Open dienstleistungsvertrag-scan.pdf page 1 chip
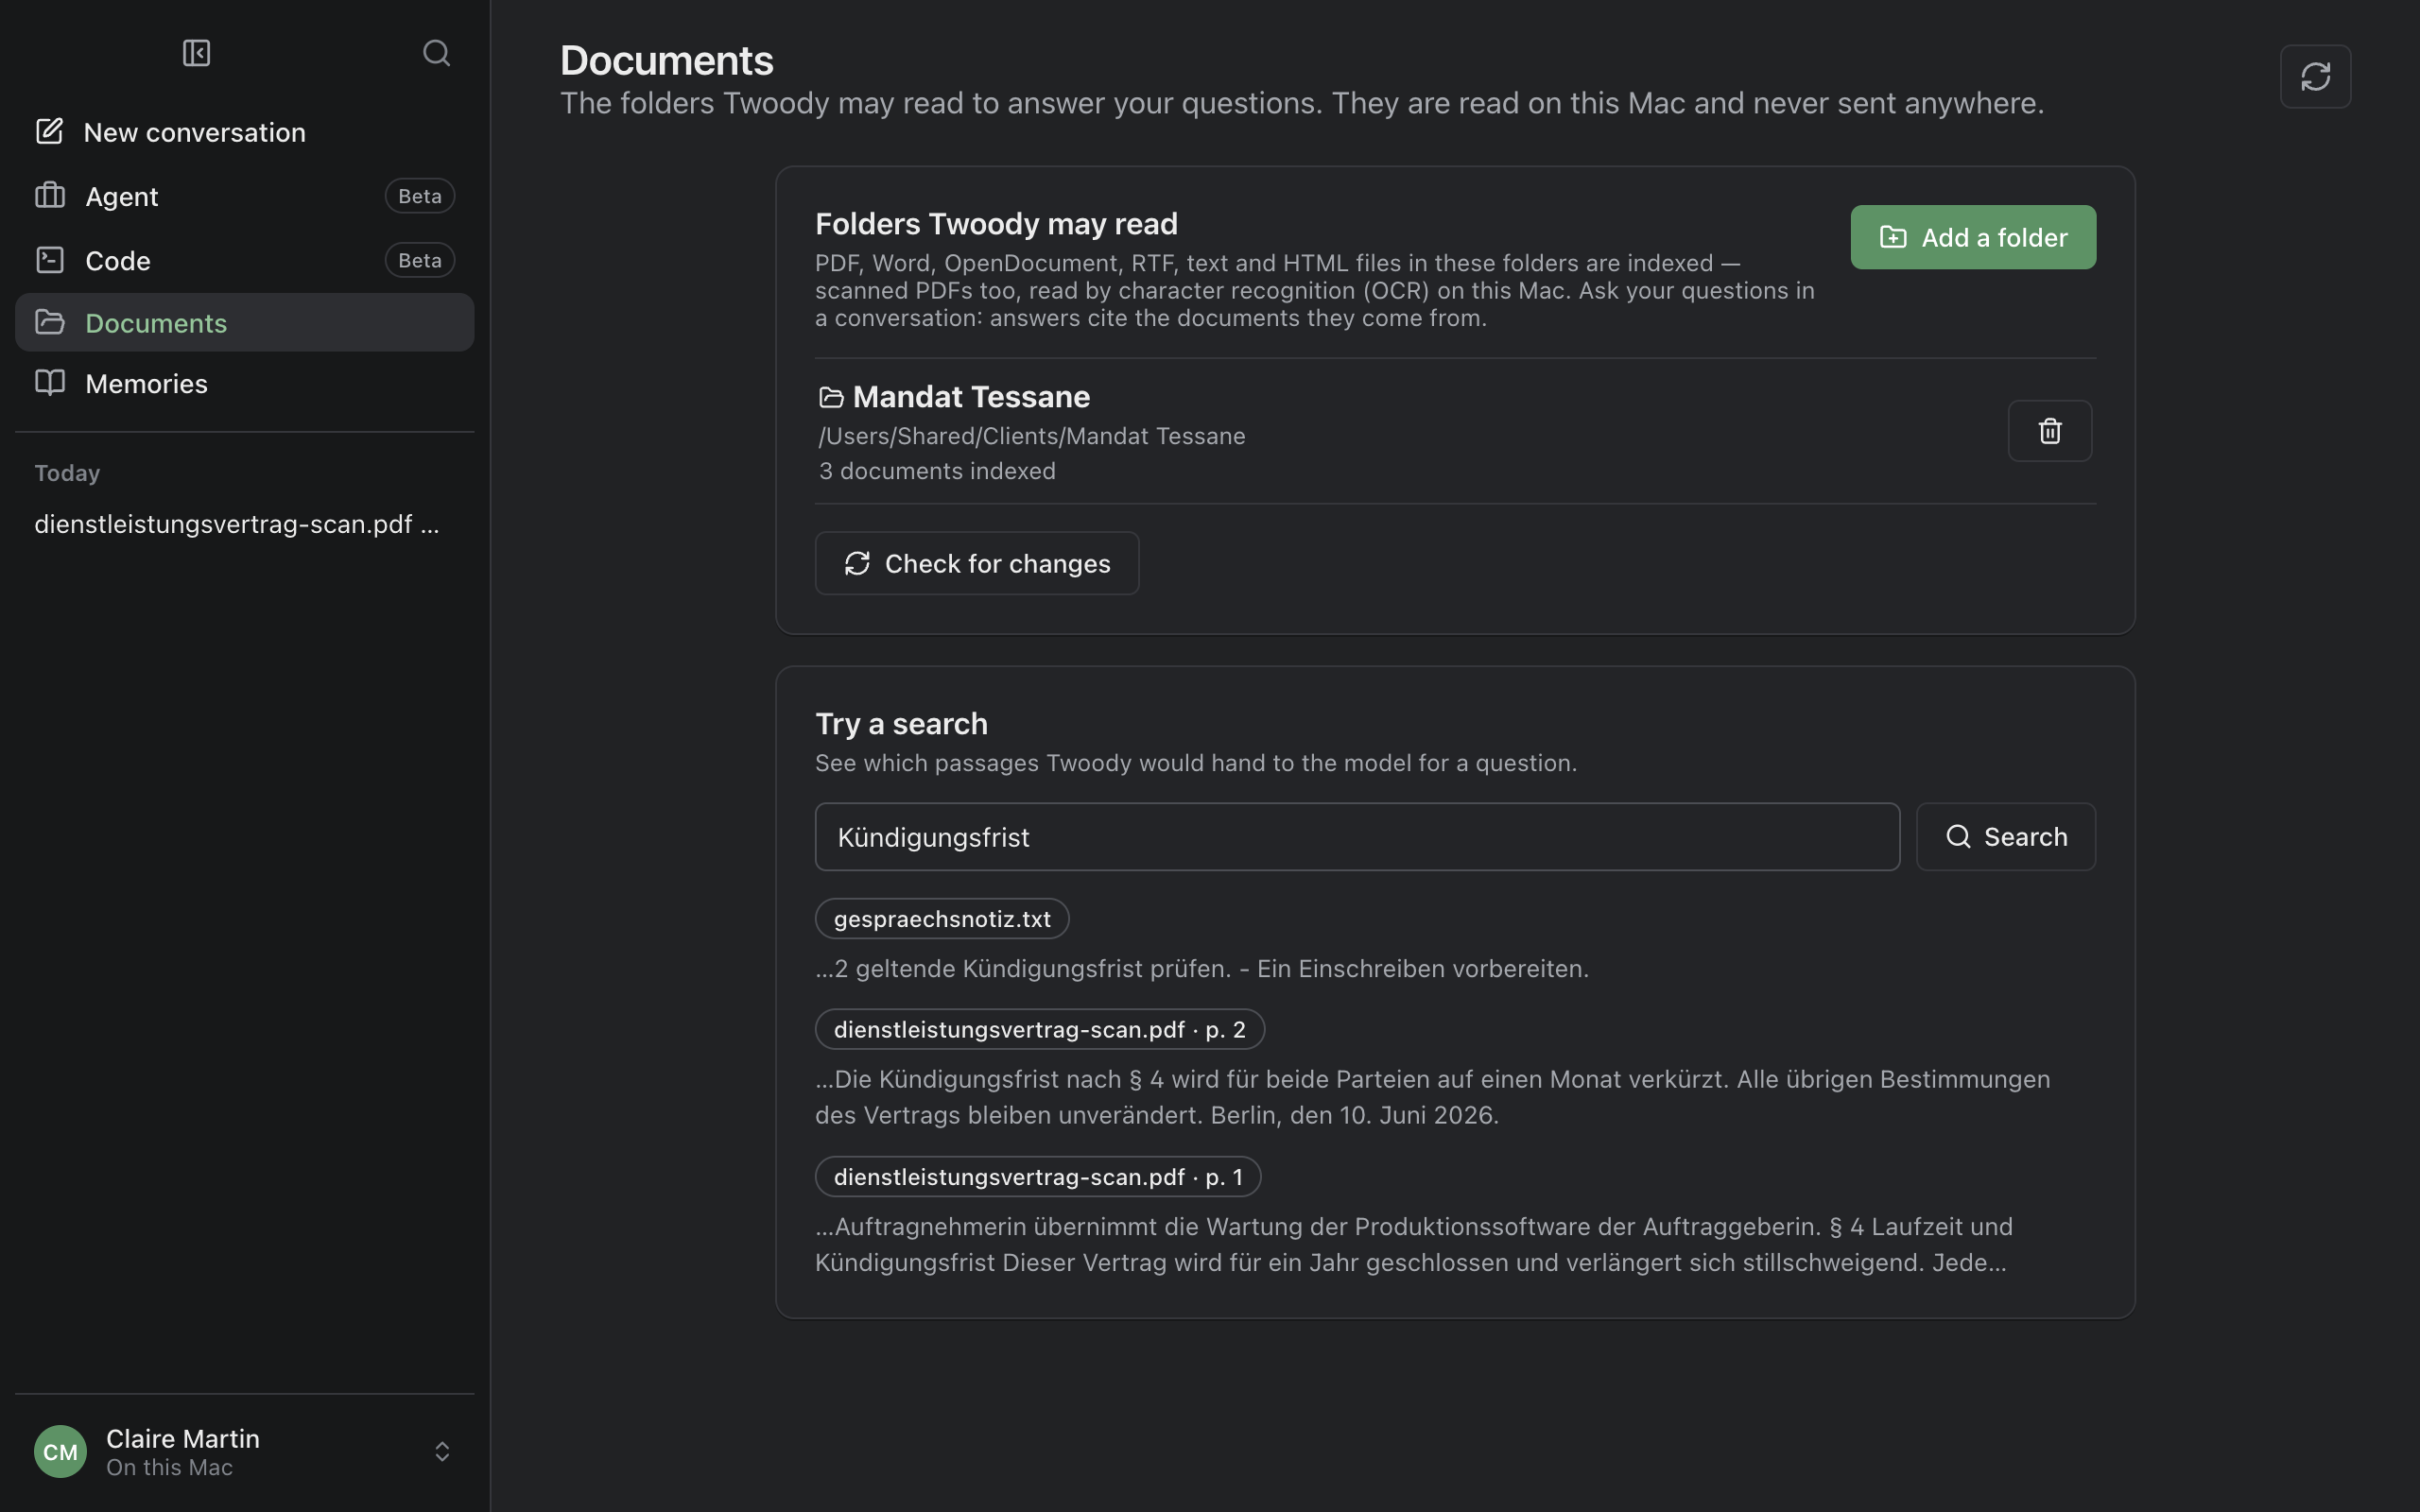Viewport: 2420px width, 1512px height. tap(1038, 1177)
